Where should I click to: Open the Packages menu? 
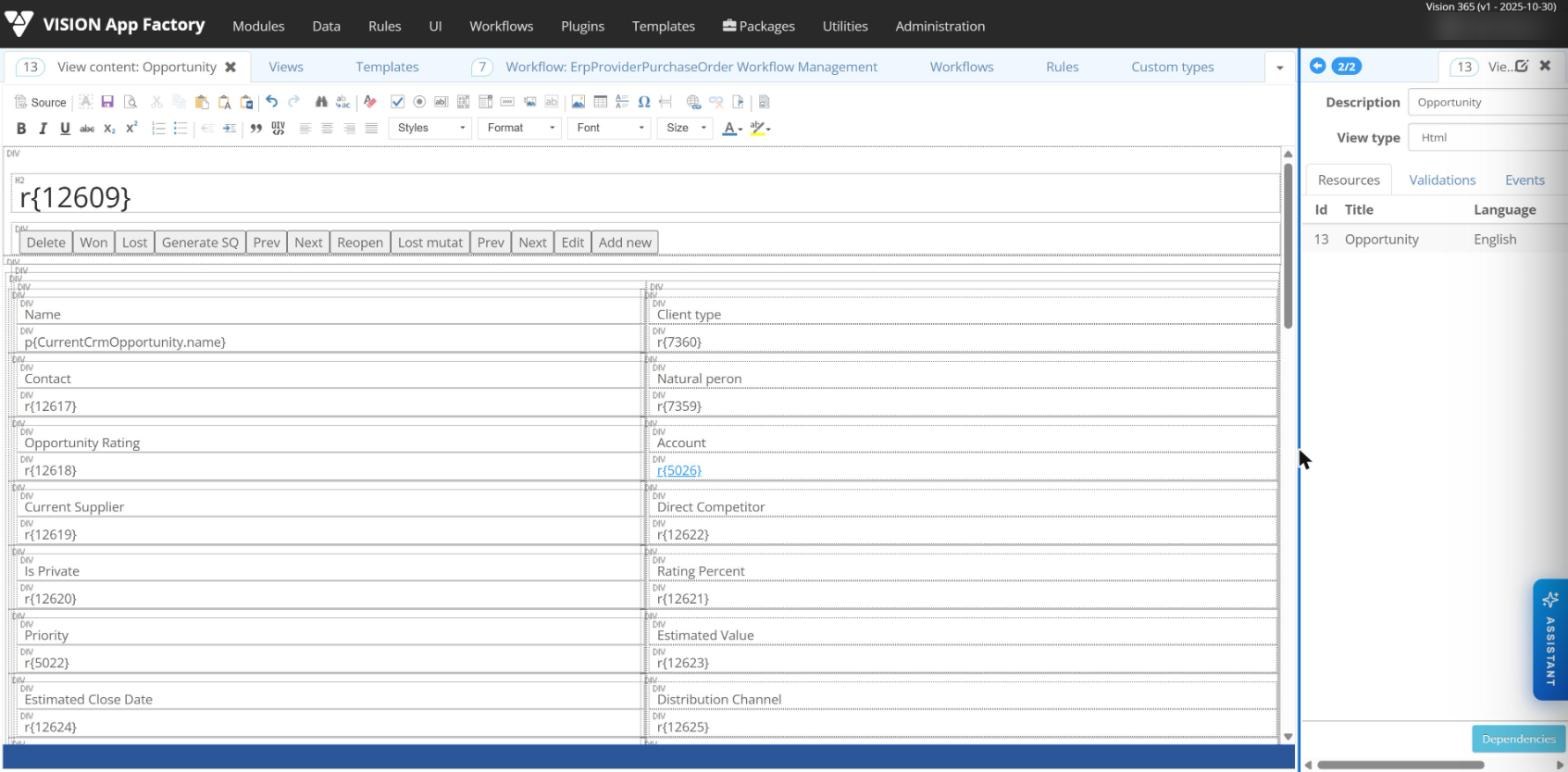click(x=759, y=26)
